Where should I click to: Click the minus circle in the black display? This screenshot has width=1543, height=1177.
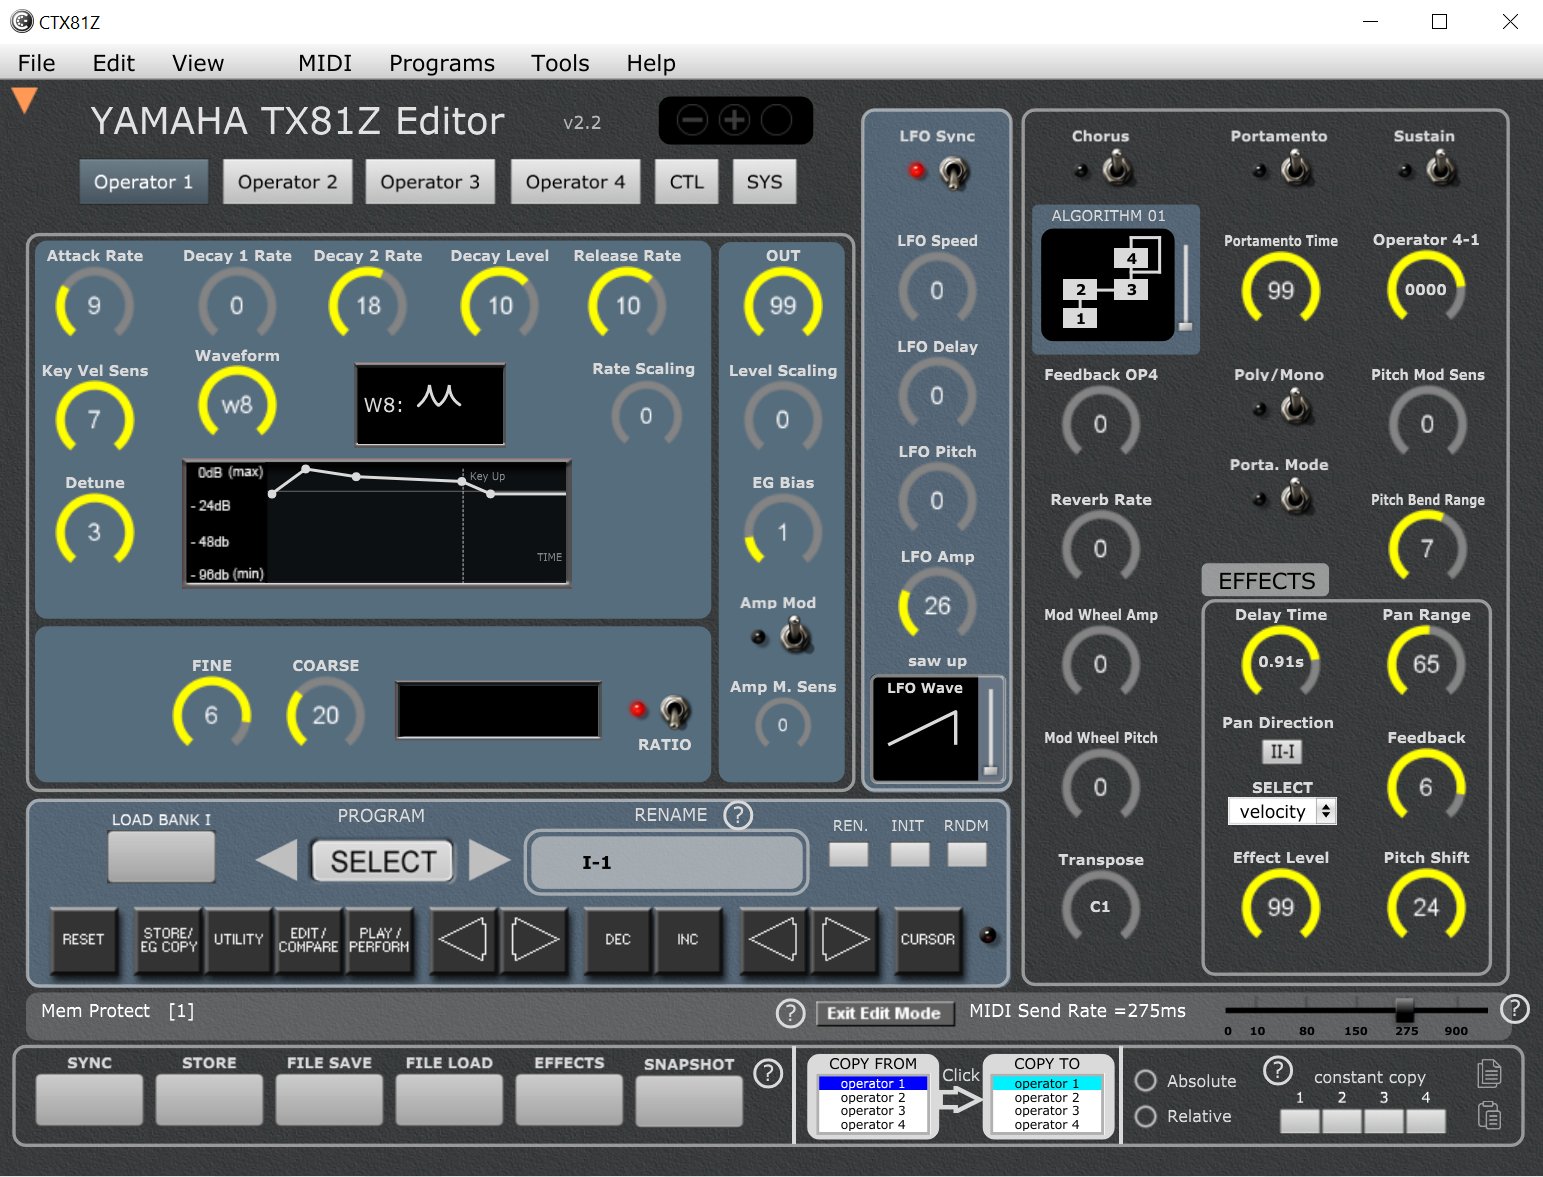[692, 121]
